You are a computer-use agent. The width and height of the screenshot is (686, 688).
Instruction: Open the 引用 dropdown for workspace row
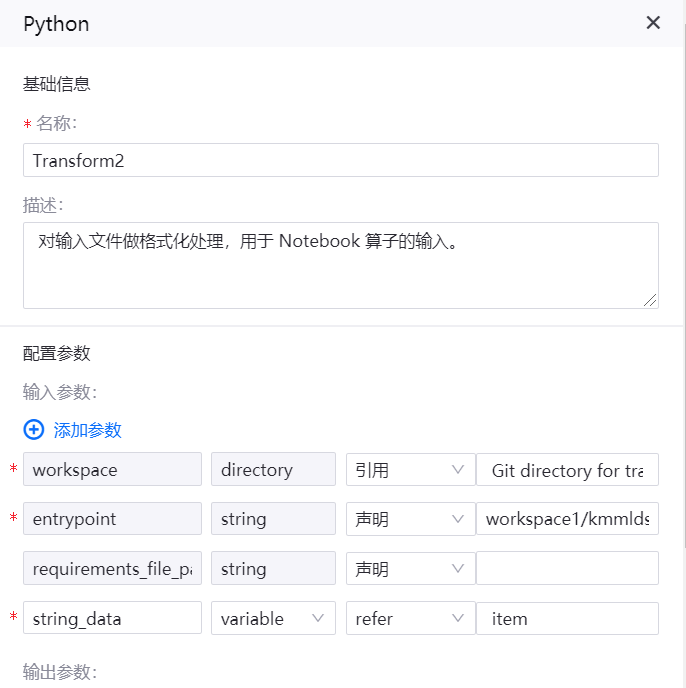tap(410, 470)
